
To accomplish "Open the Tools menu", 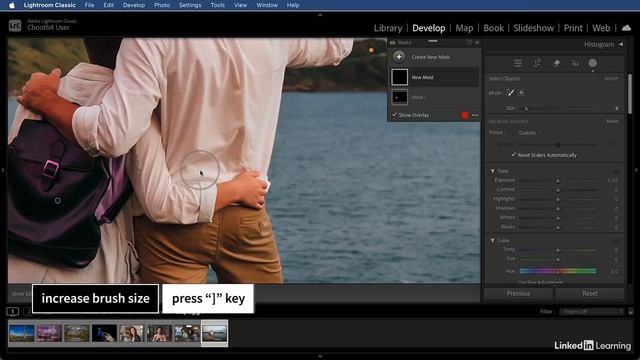I will tap(218, 5).
